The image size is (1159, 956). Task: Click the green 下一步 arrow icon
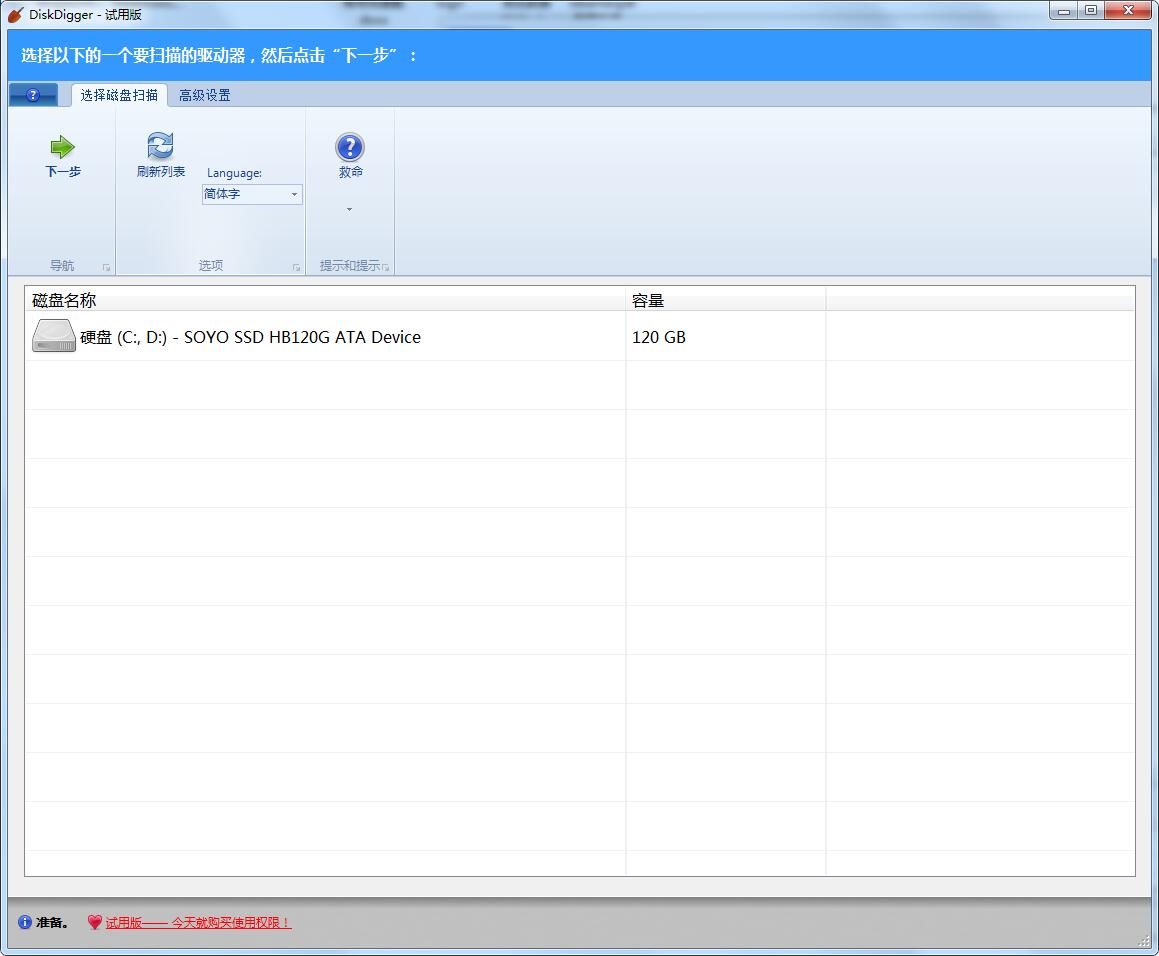pyautogui.click(x=62, y=146)
